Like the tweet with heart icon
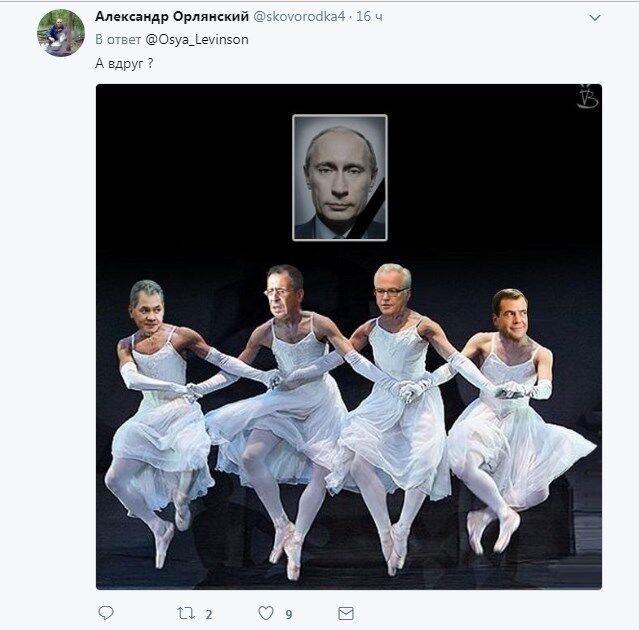 266,613
